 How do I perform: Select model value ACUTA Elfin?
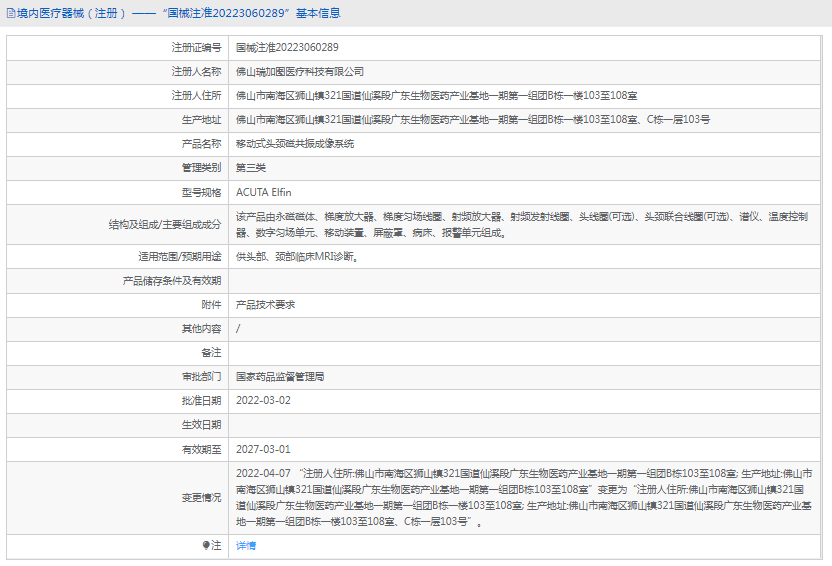click(x=264, y=192)
